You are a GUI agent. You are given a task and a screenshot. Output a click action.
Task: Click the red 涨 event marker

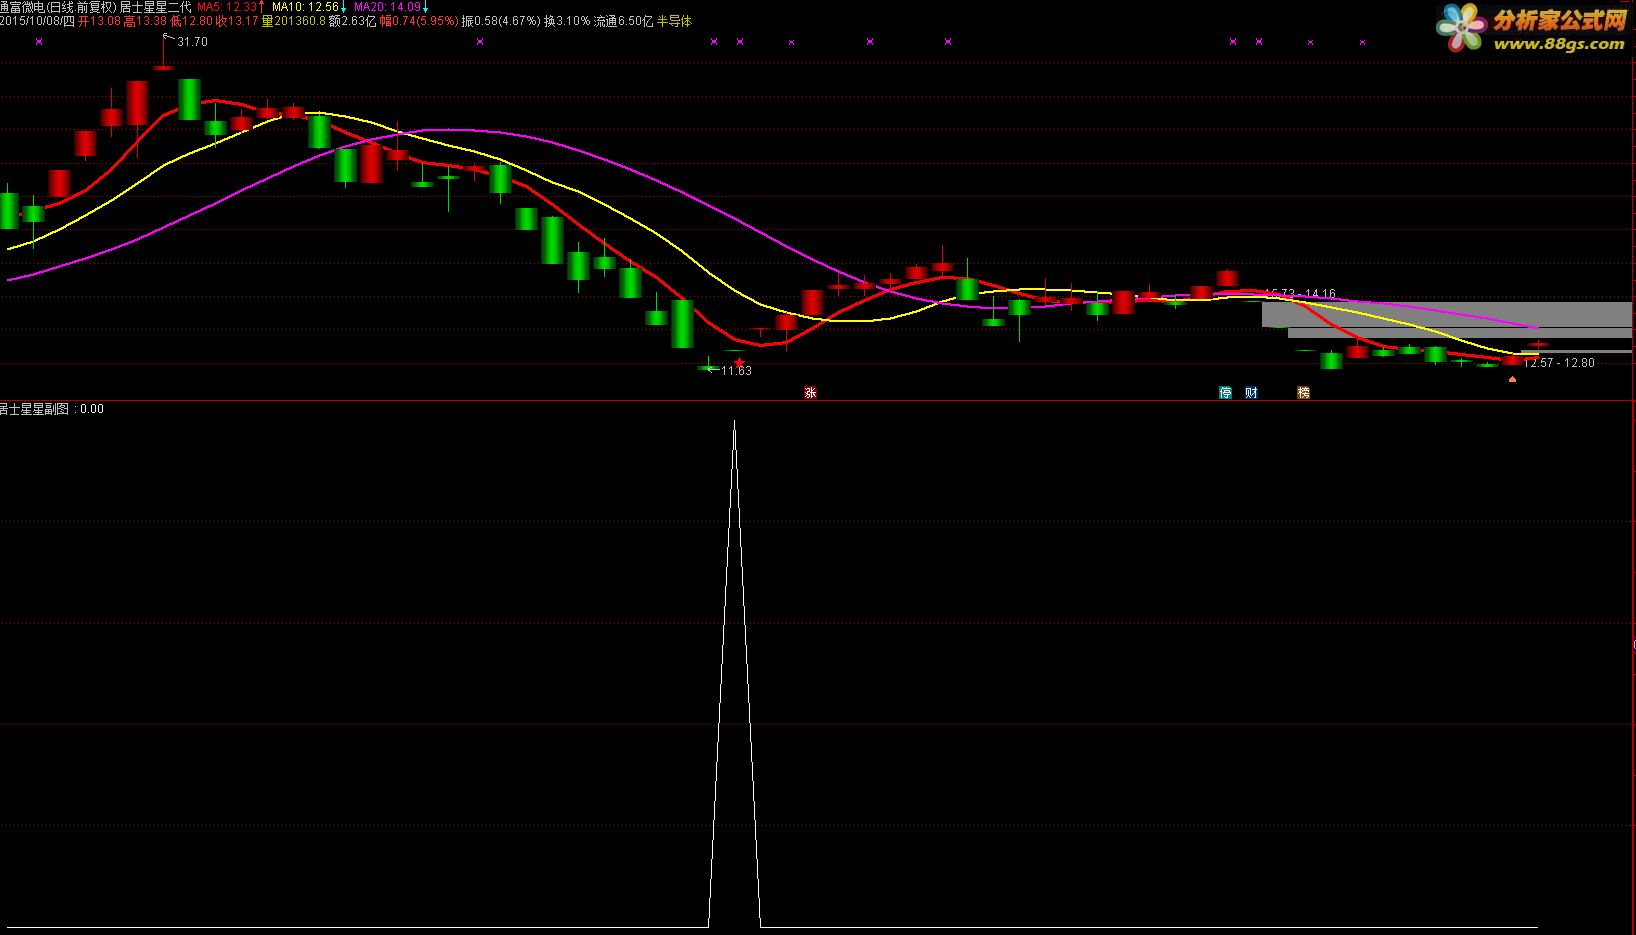810,393
